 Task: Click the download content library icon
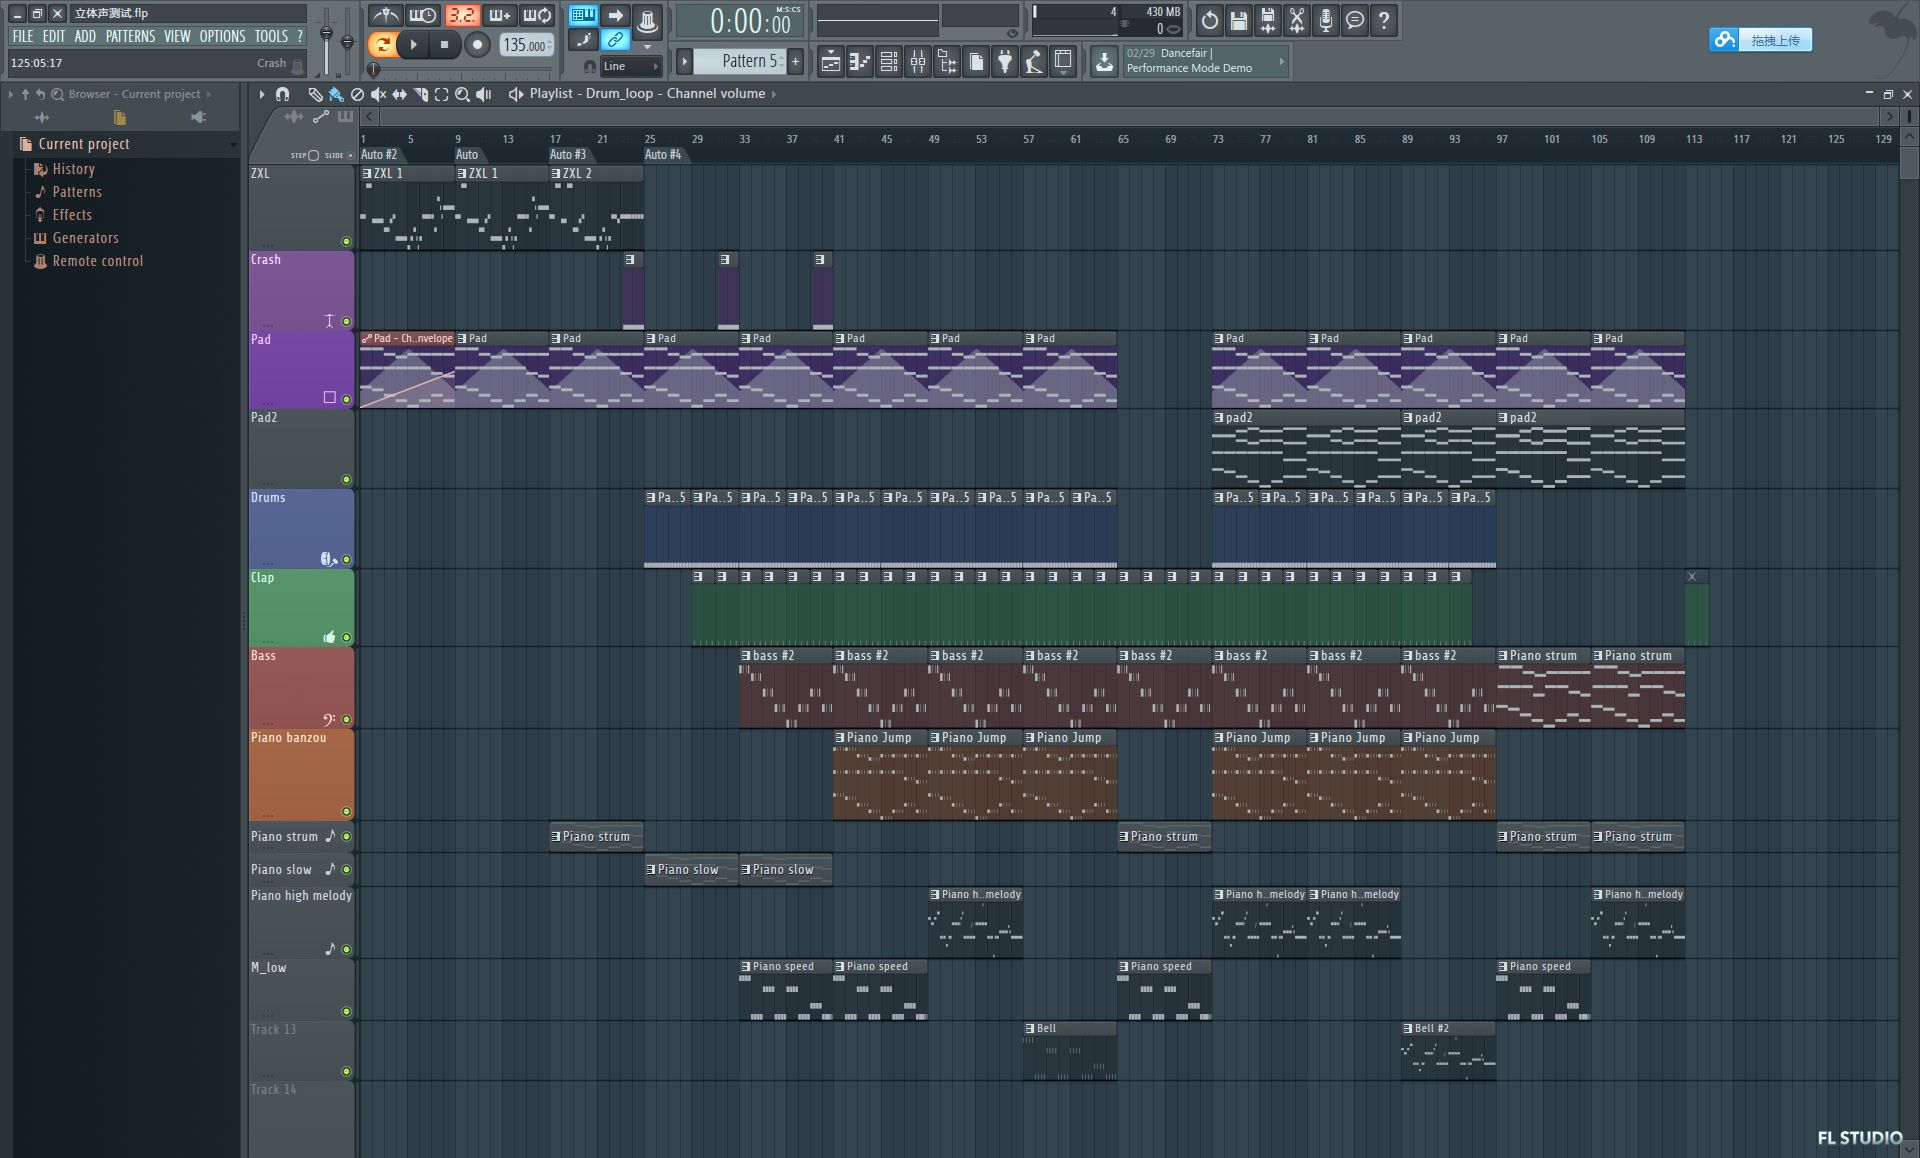pyautogui.click(x=1104, y=62)
